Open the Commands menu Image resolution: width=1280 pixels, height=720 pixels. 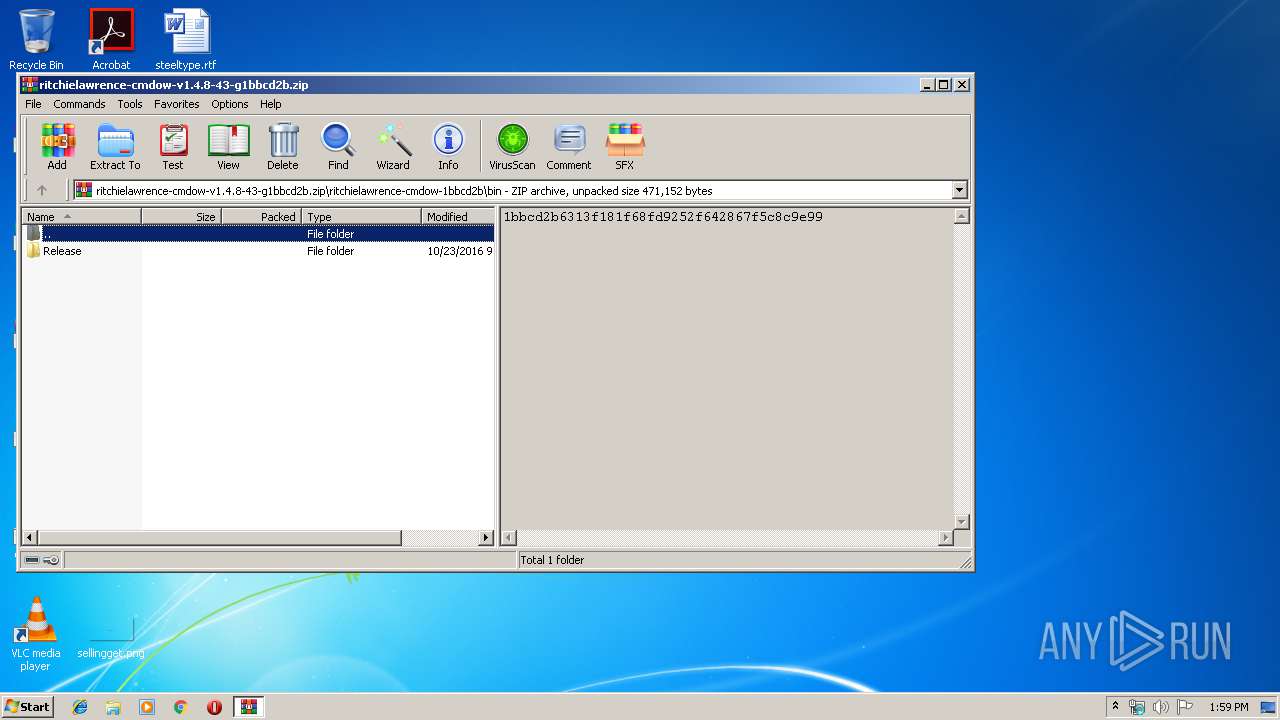pos(79,104)
